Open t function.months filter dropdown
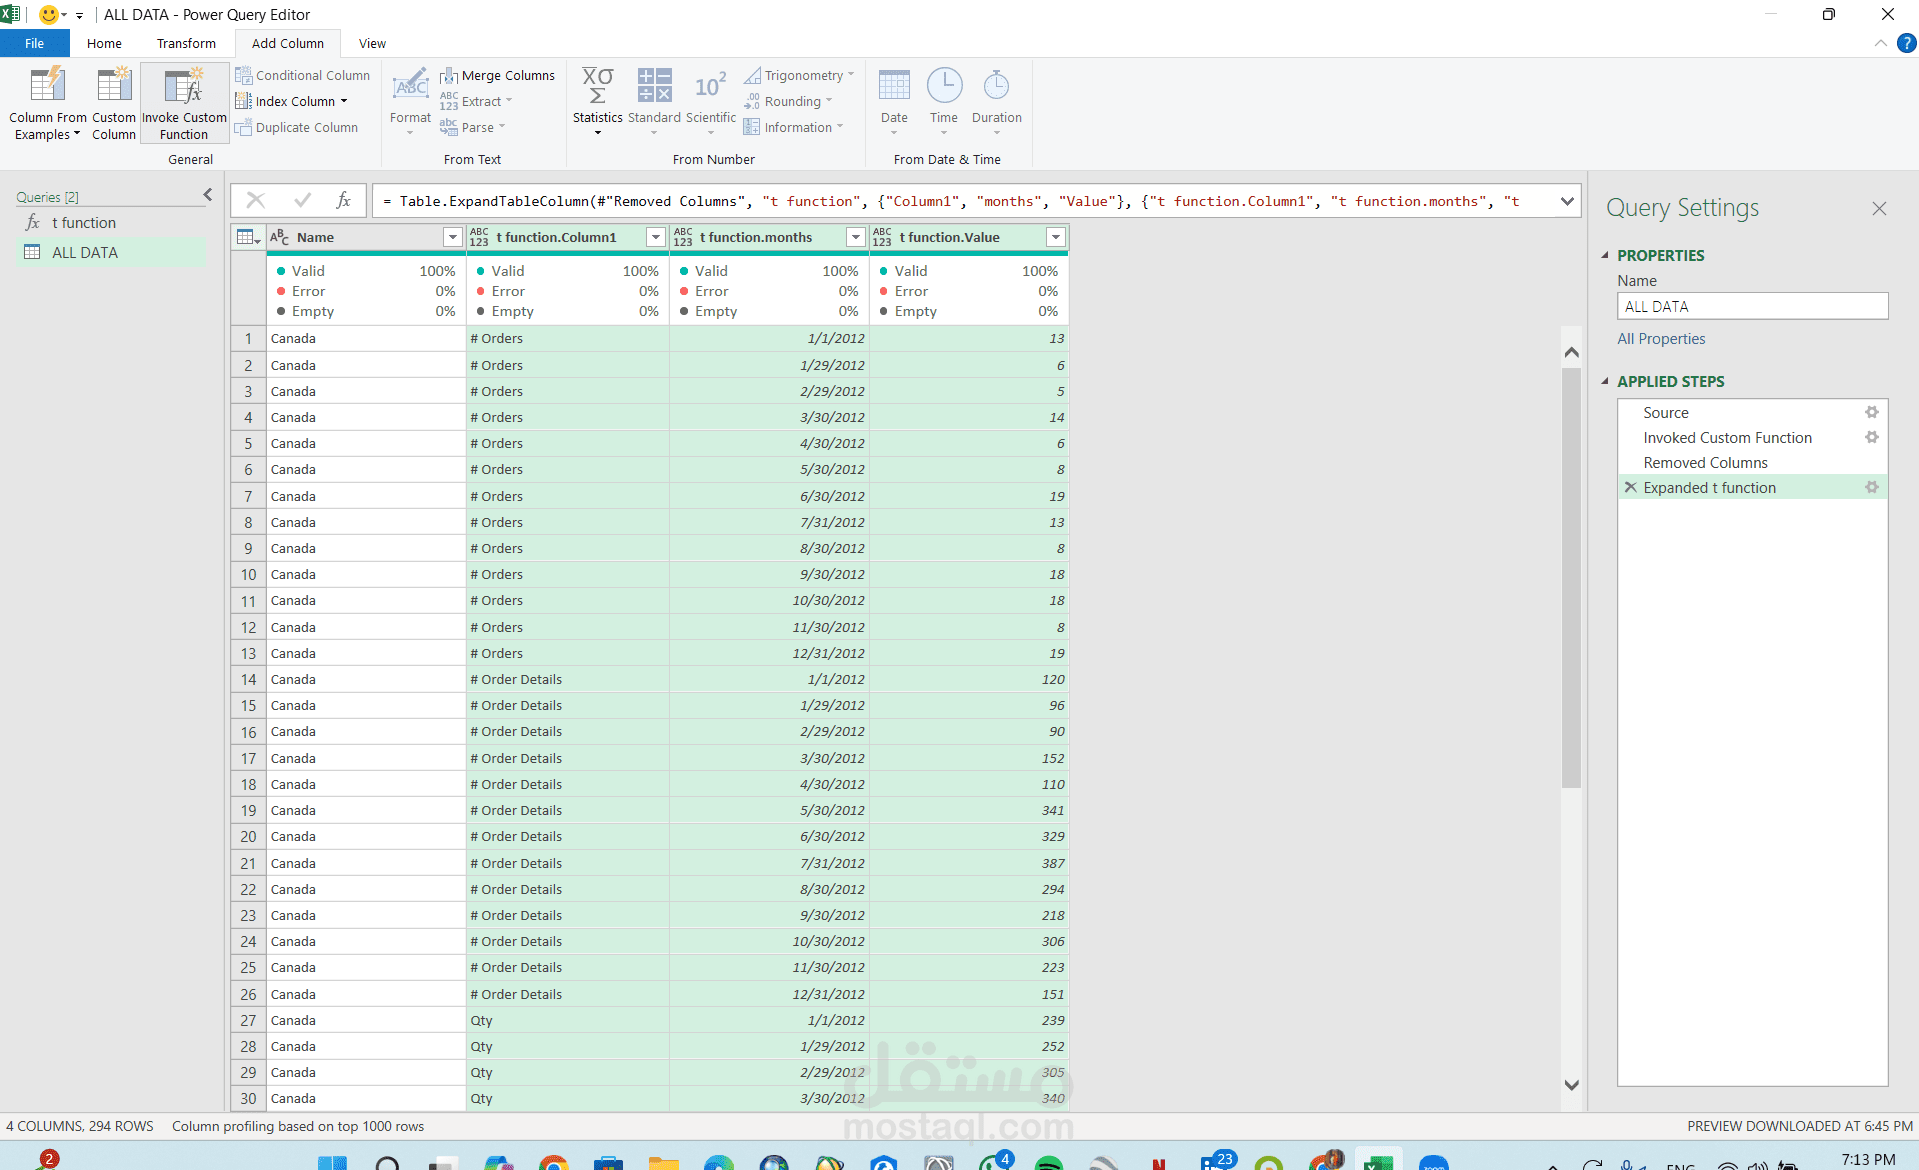This screenshot has width=1919, height=1170. [855, 237]
